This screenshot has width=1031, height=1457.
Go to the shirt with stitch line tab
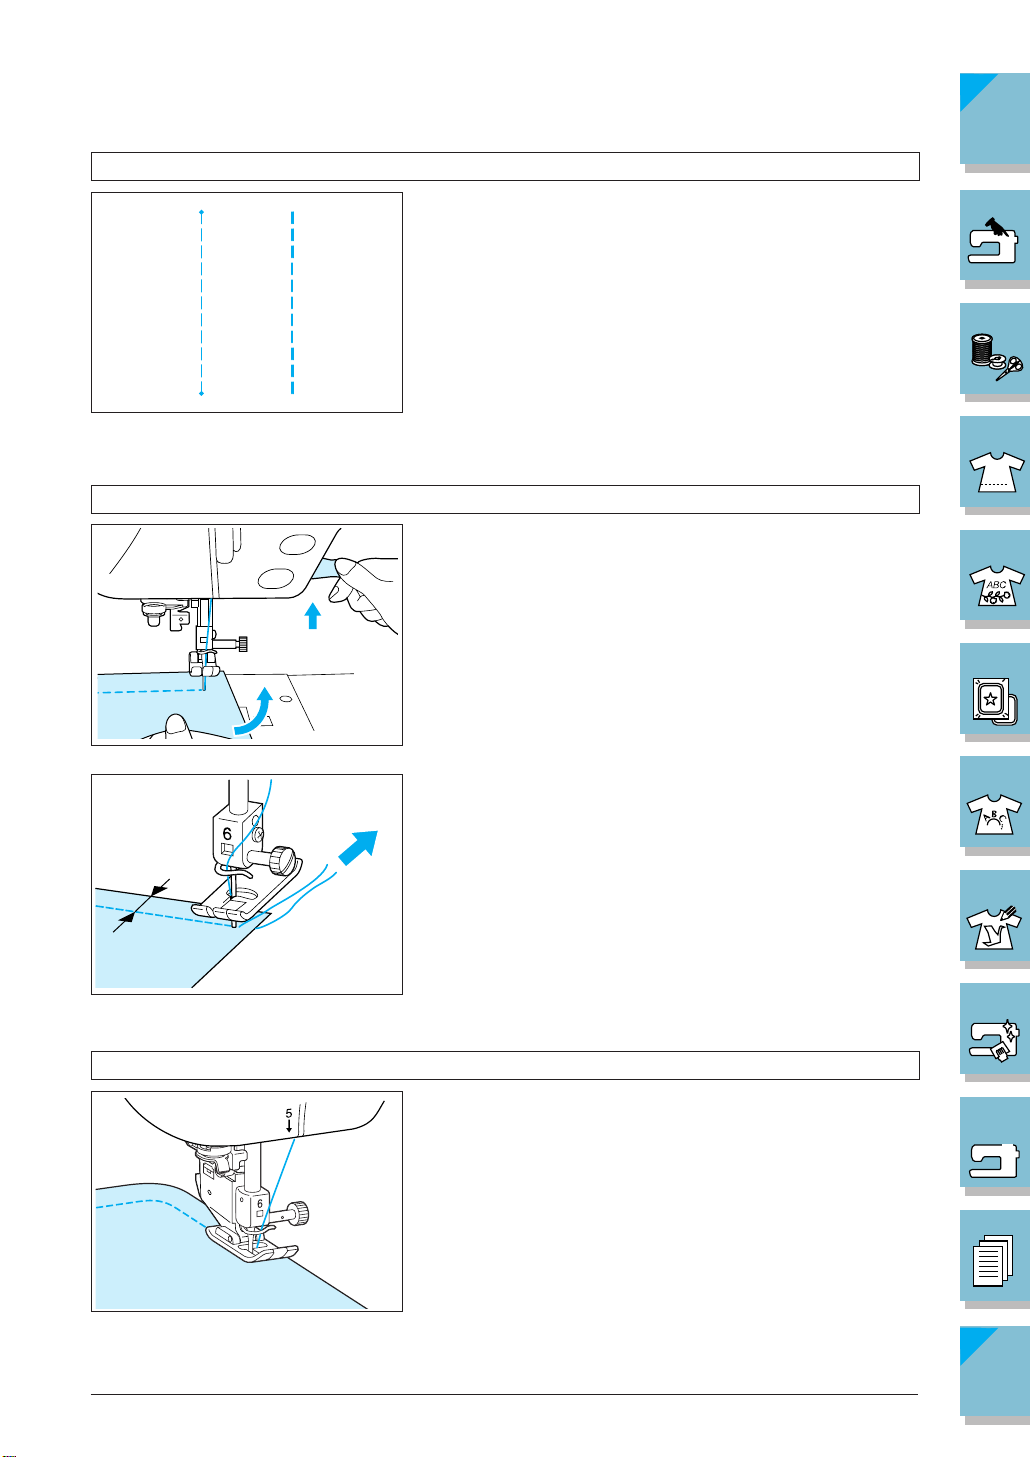click(995, 462)
